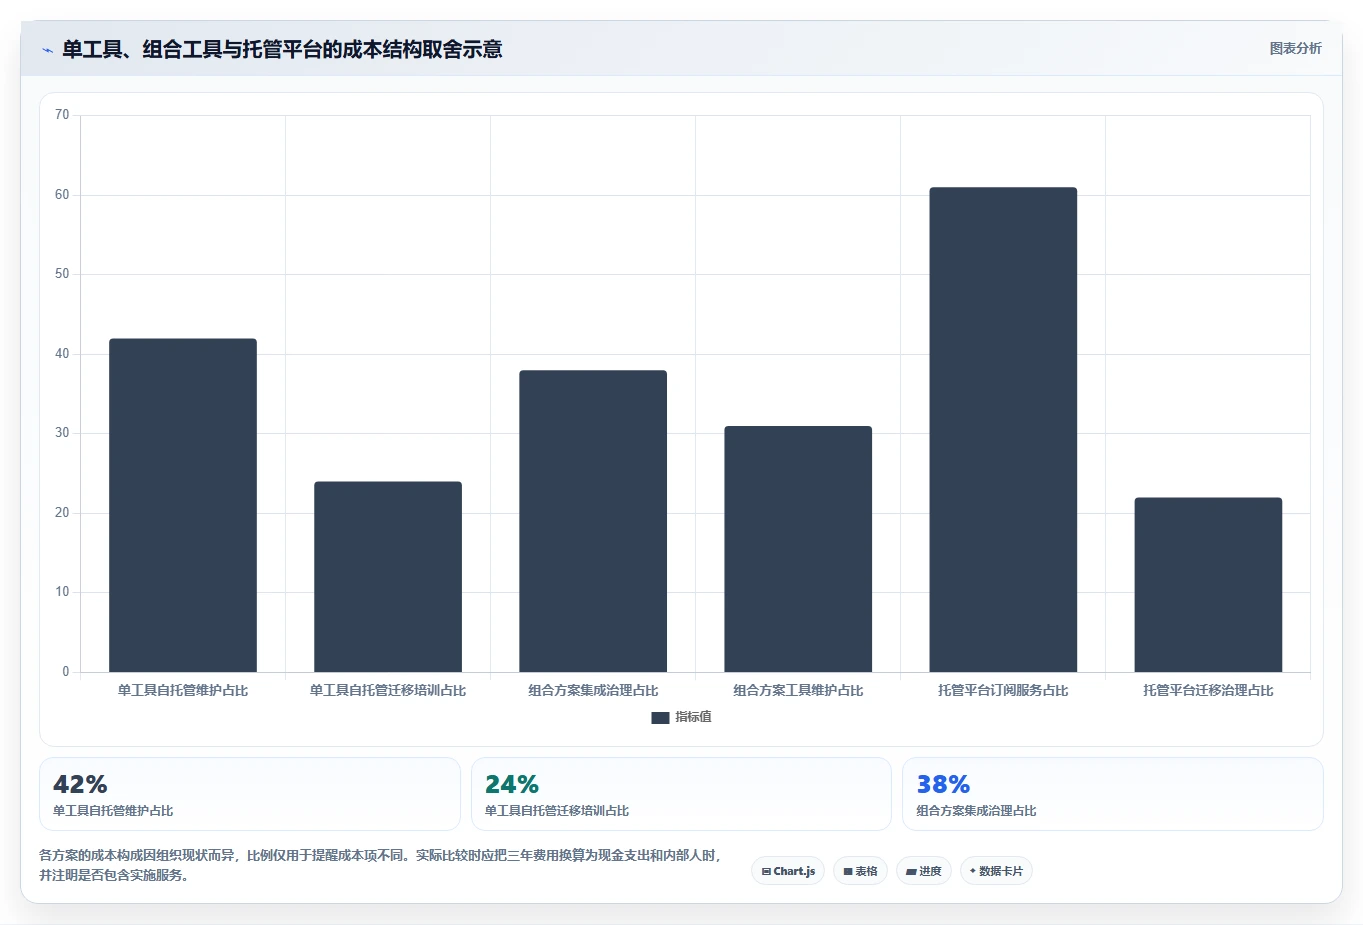Viewport: 1363px width, 925px height.
Task: Click the x-axis label 单工具自托管维护占比
Action: tap(183, 690)
